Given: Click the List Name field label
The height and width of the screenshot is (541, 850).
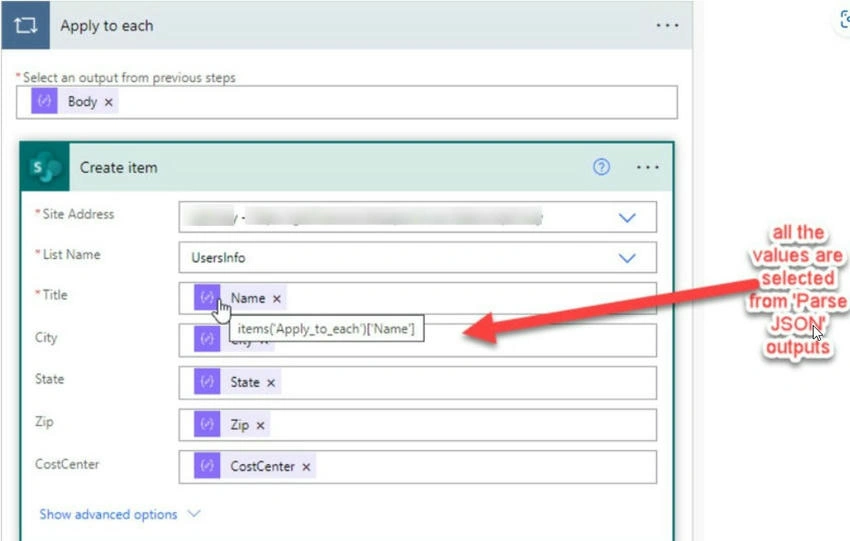Looking at the screenshot, I should tap(71, 254).
